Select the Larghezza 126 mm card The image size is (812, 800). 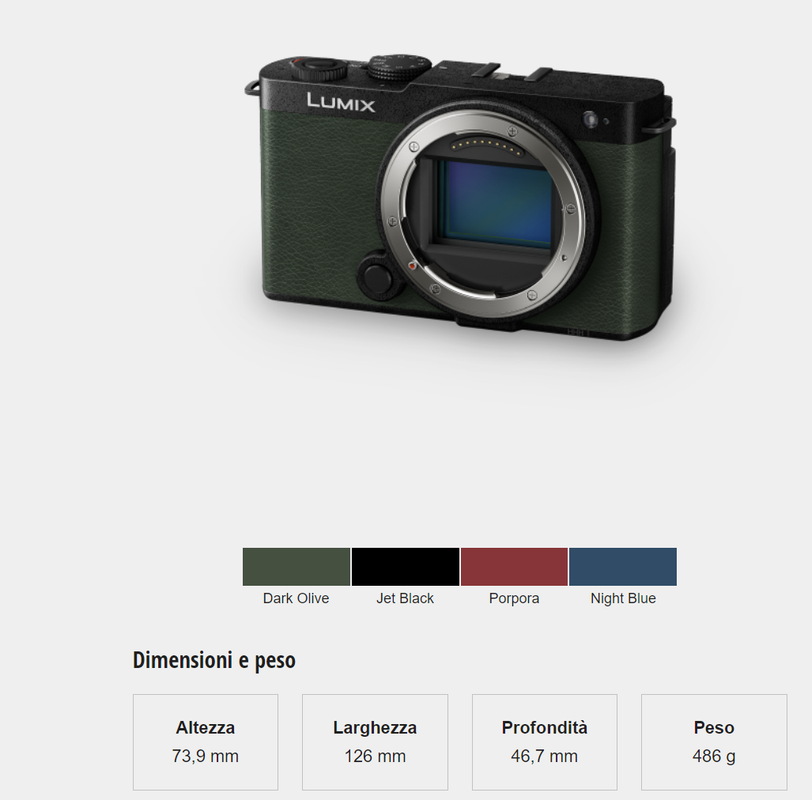[375, 742]
